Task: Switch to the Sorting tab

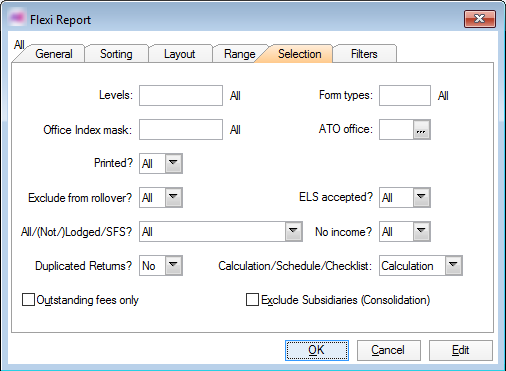Action: point(116,54)
